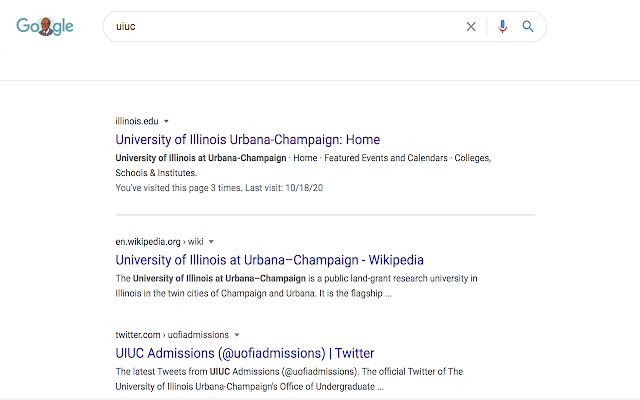
Task: Start voice search with the microphone icon
Action: pos(502,27)
